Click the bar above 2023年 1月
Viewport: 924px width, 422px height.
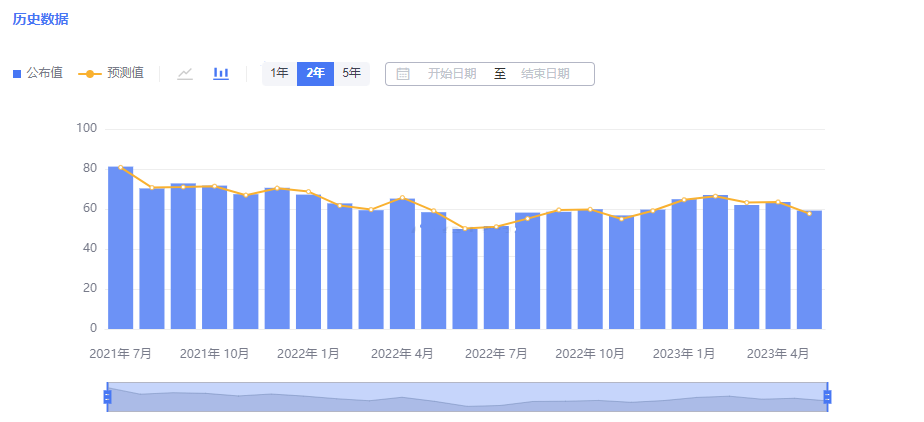click(684, 264)
